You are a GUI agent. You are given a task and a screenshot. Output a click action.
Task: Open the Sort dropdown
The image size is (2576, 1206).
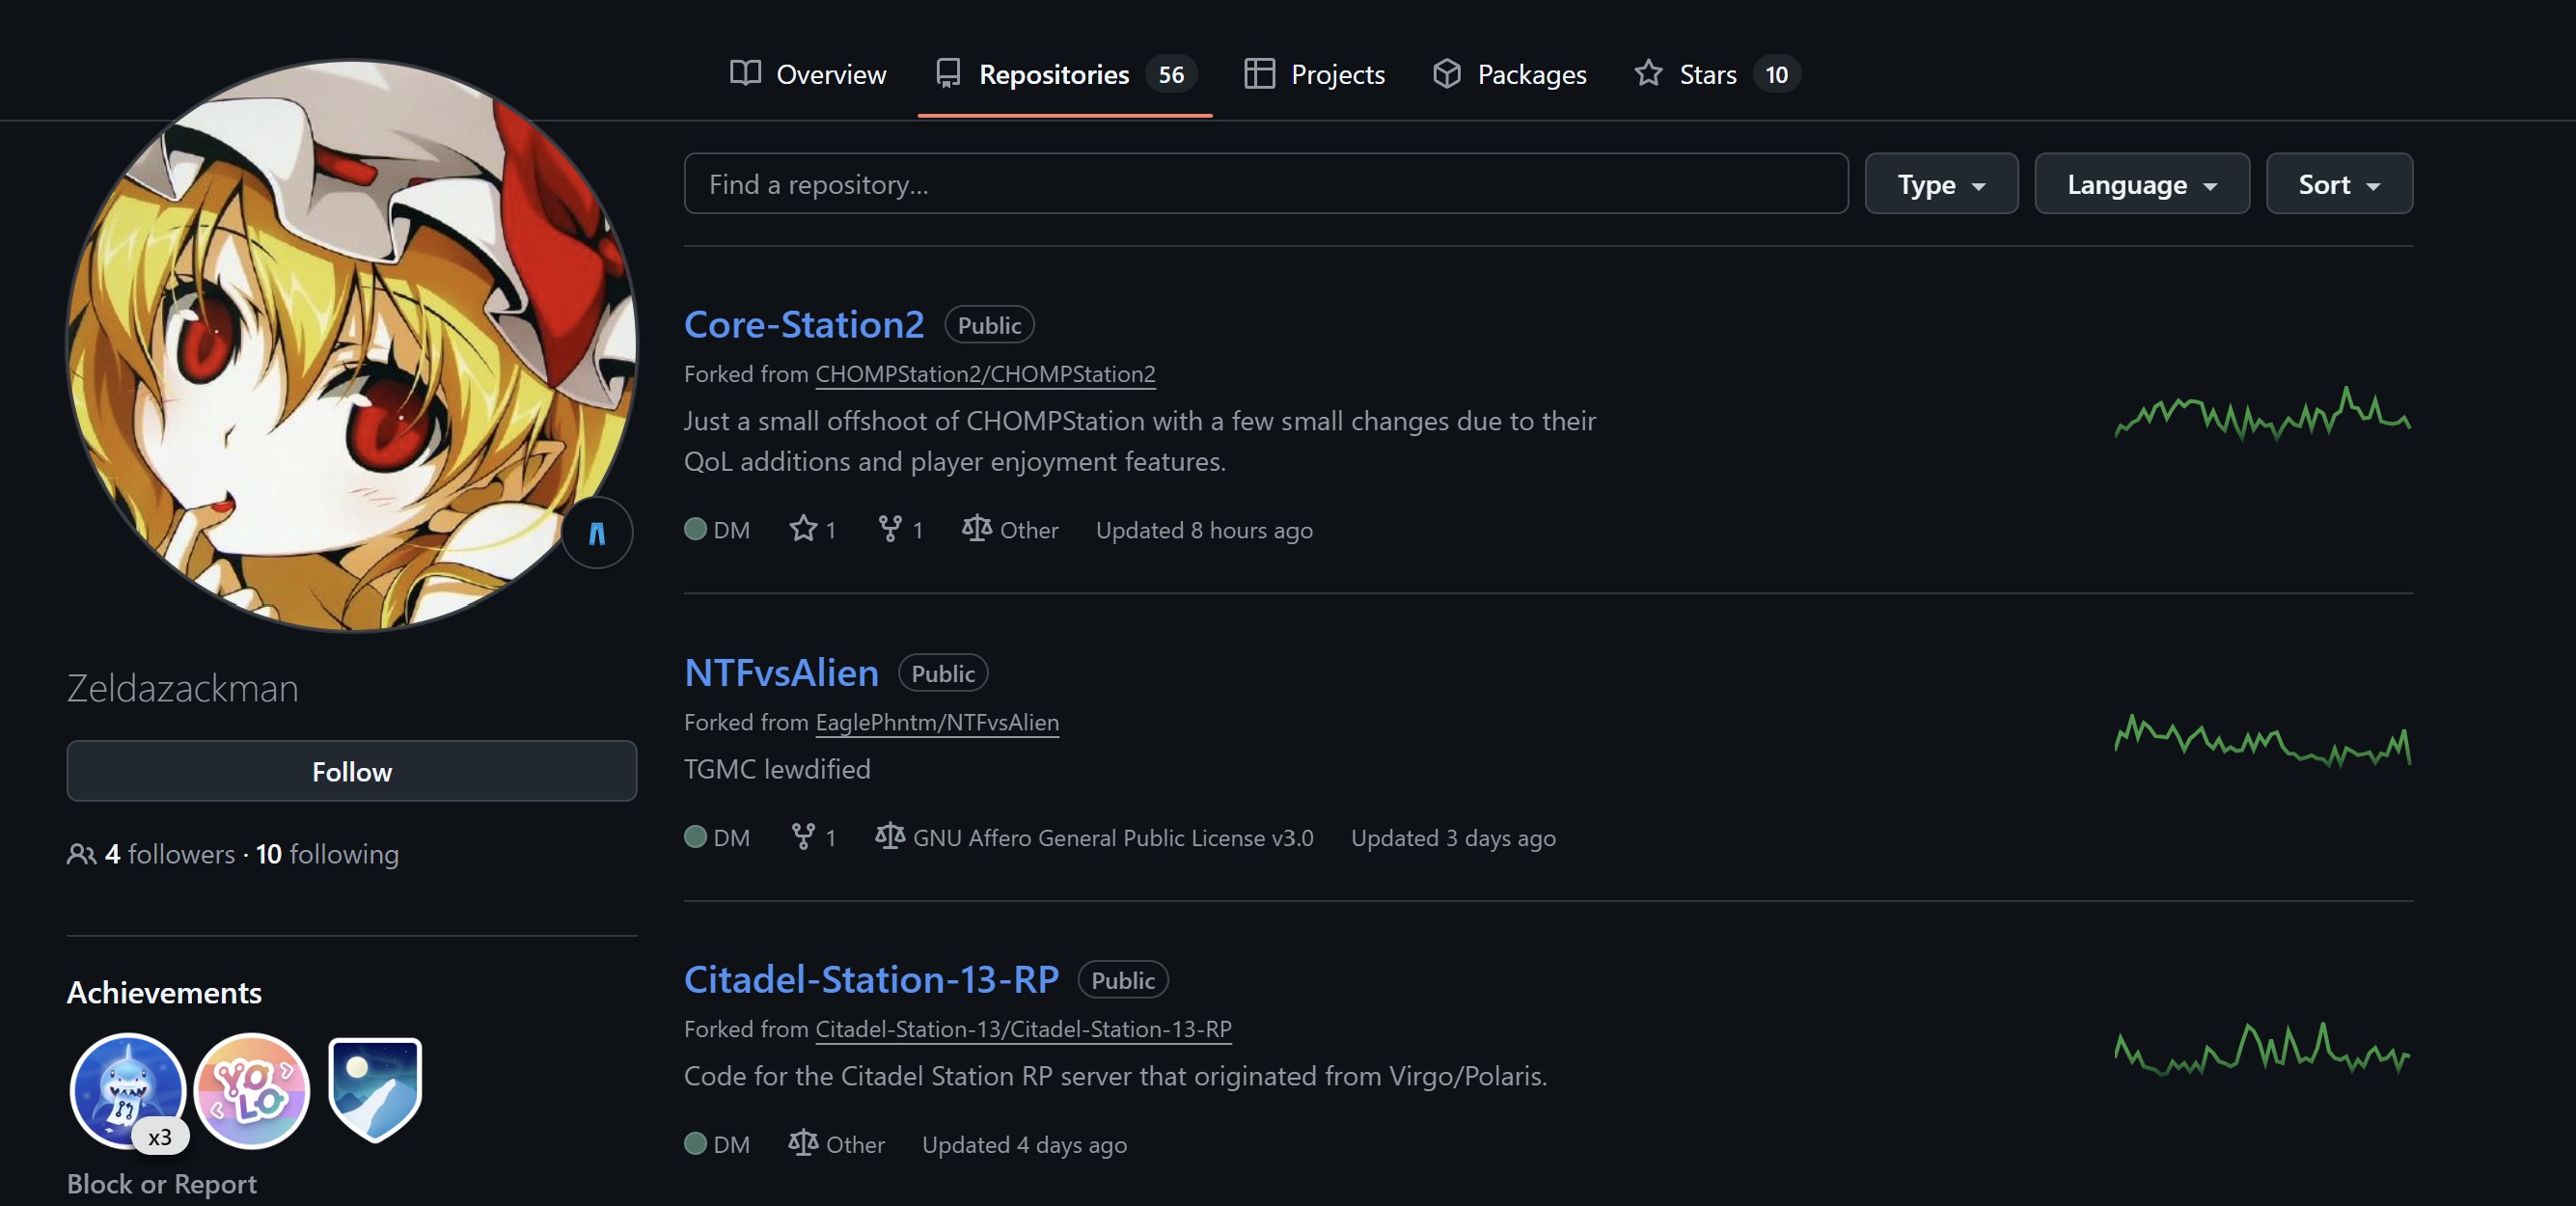[2339, 184]
